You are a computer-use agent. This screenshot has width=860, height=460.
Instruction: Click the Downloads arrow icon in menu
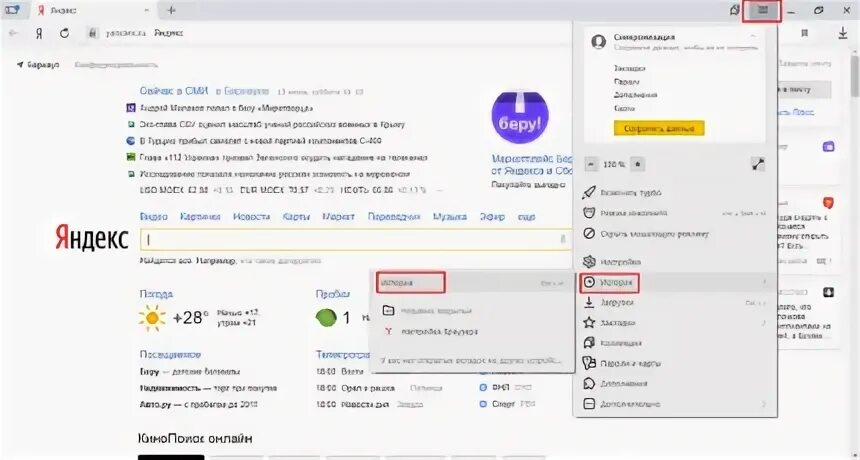[589, 302]
